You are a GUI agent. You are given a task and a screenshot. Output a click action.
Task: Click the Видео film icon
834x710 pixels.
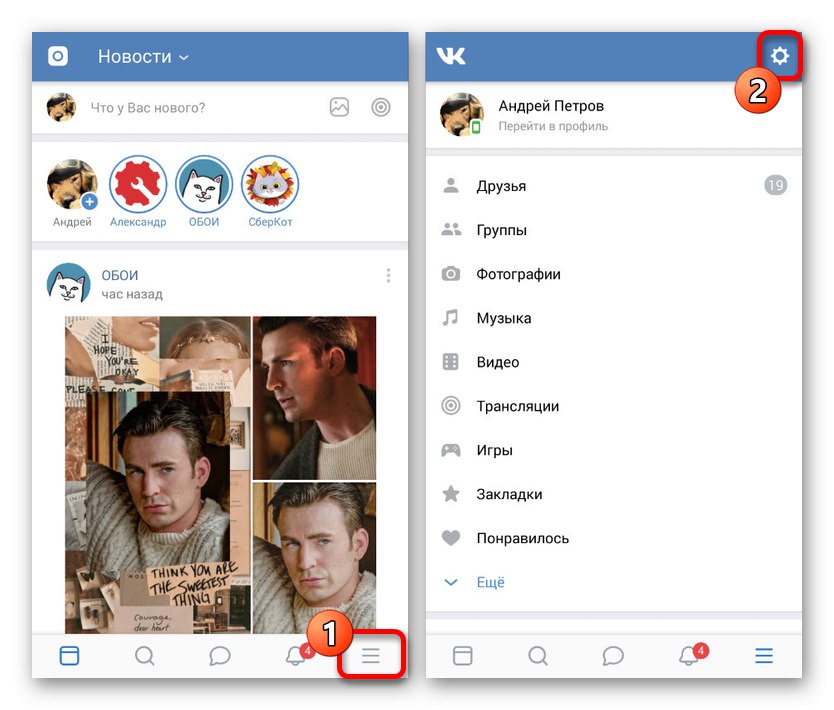pos(451,362)
